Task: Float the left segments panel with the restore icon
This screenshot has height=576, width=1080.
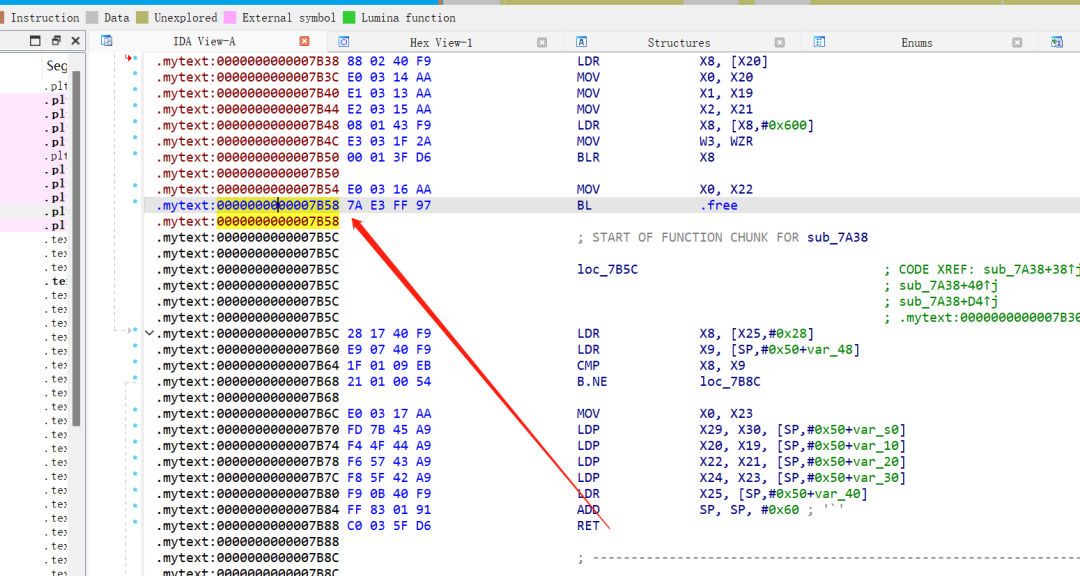Action: pyautogui.click(x=56, y=41)
